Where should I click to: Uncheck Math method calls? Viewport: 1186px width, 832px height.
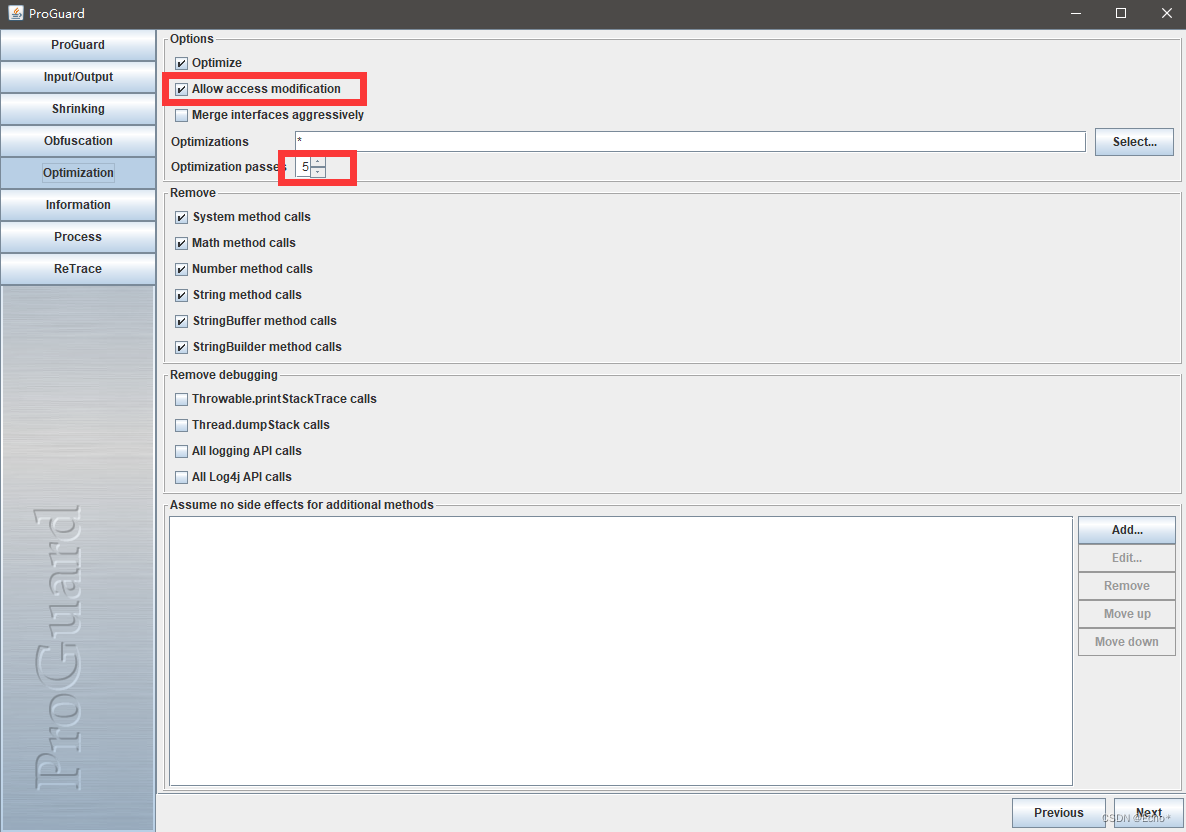pyautogui.click(x=182, y=244)
